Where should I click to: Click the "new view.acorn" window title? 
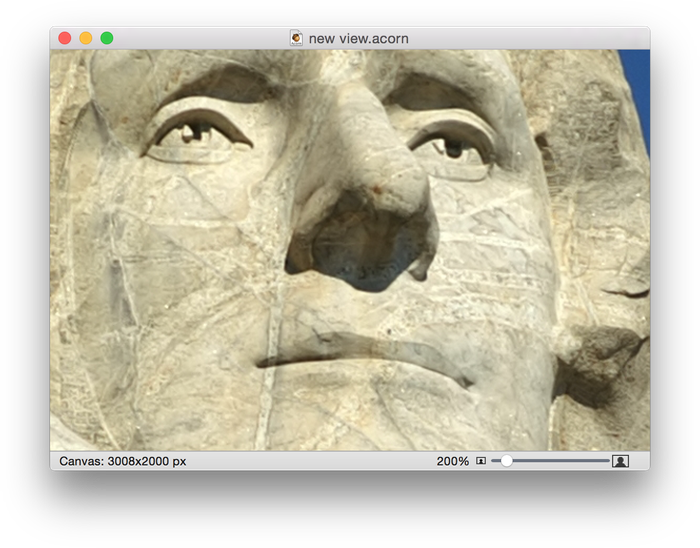click(358, 38)
